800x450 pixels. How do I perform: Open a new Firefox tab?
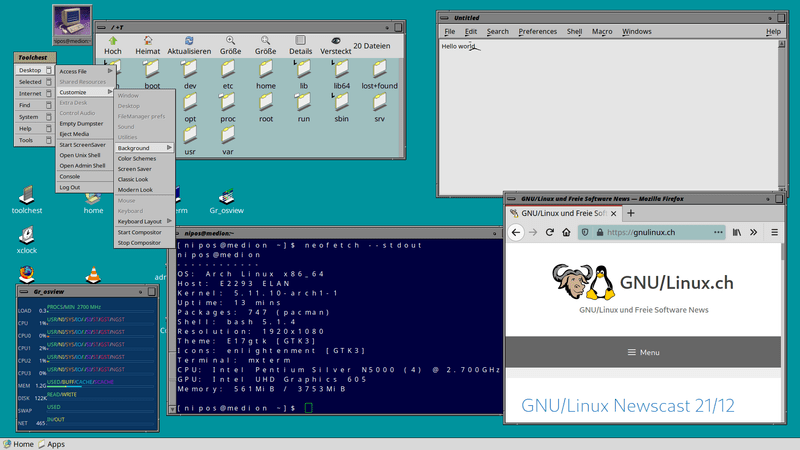pos(631,213)
